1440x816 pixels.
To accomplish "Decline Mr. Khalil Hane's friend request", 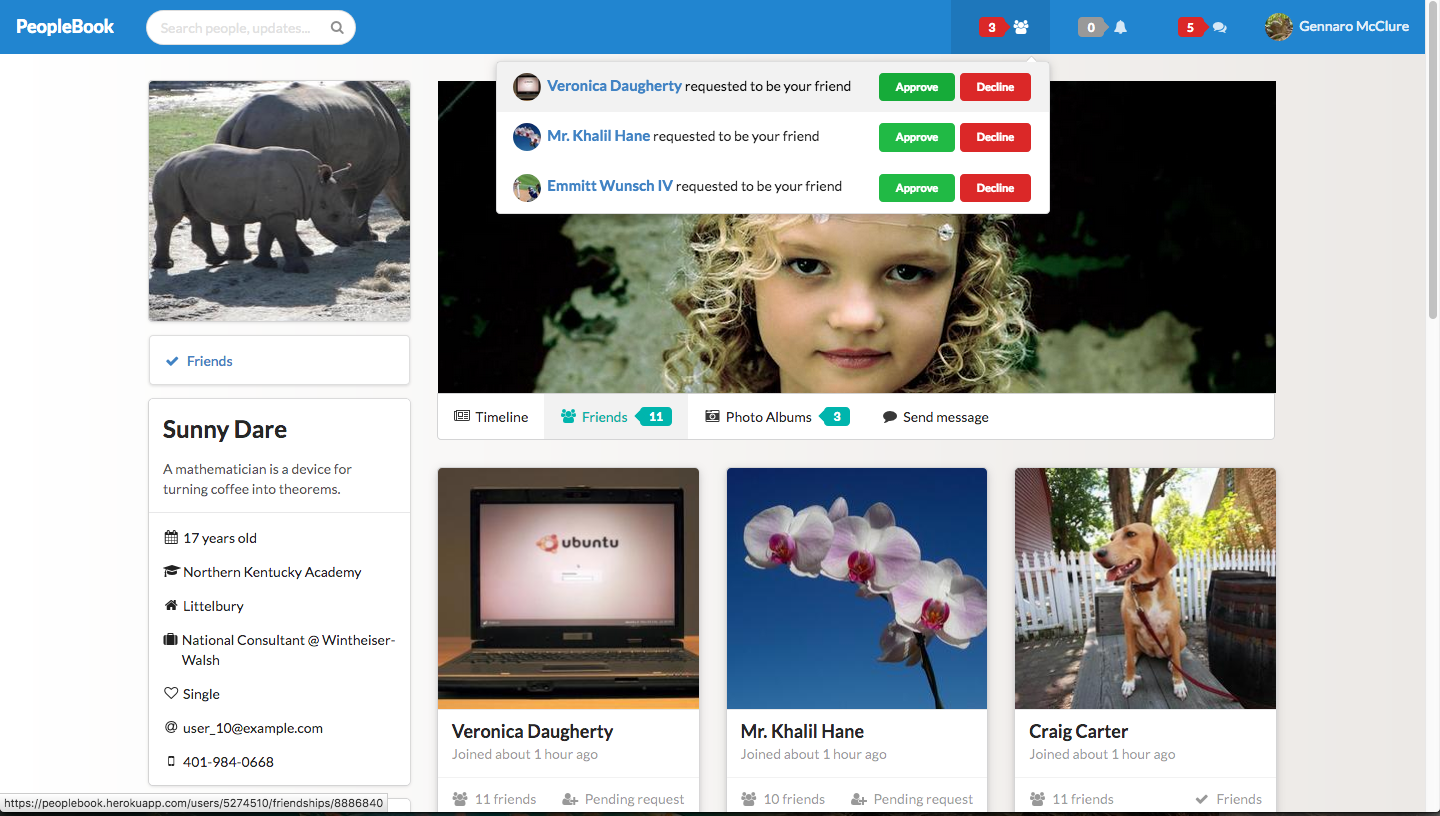I will 995,137.
